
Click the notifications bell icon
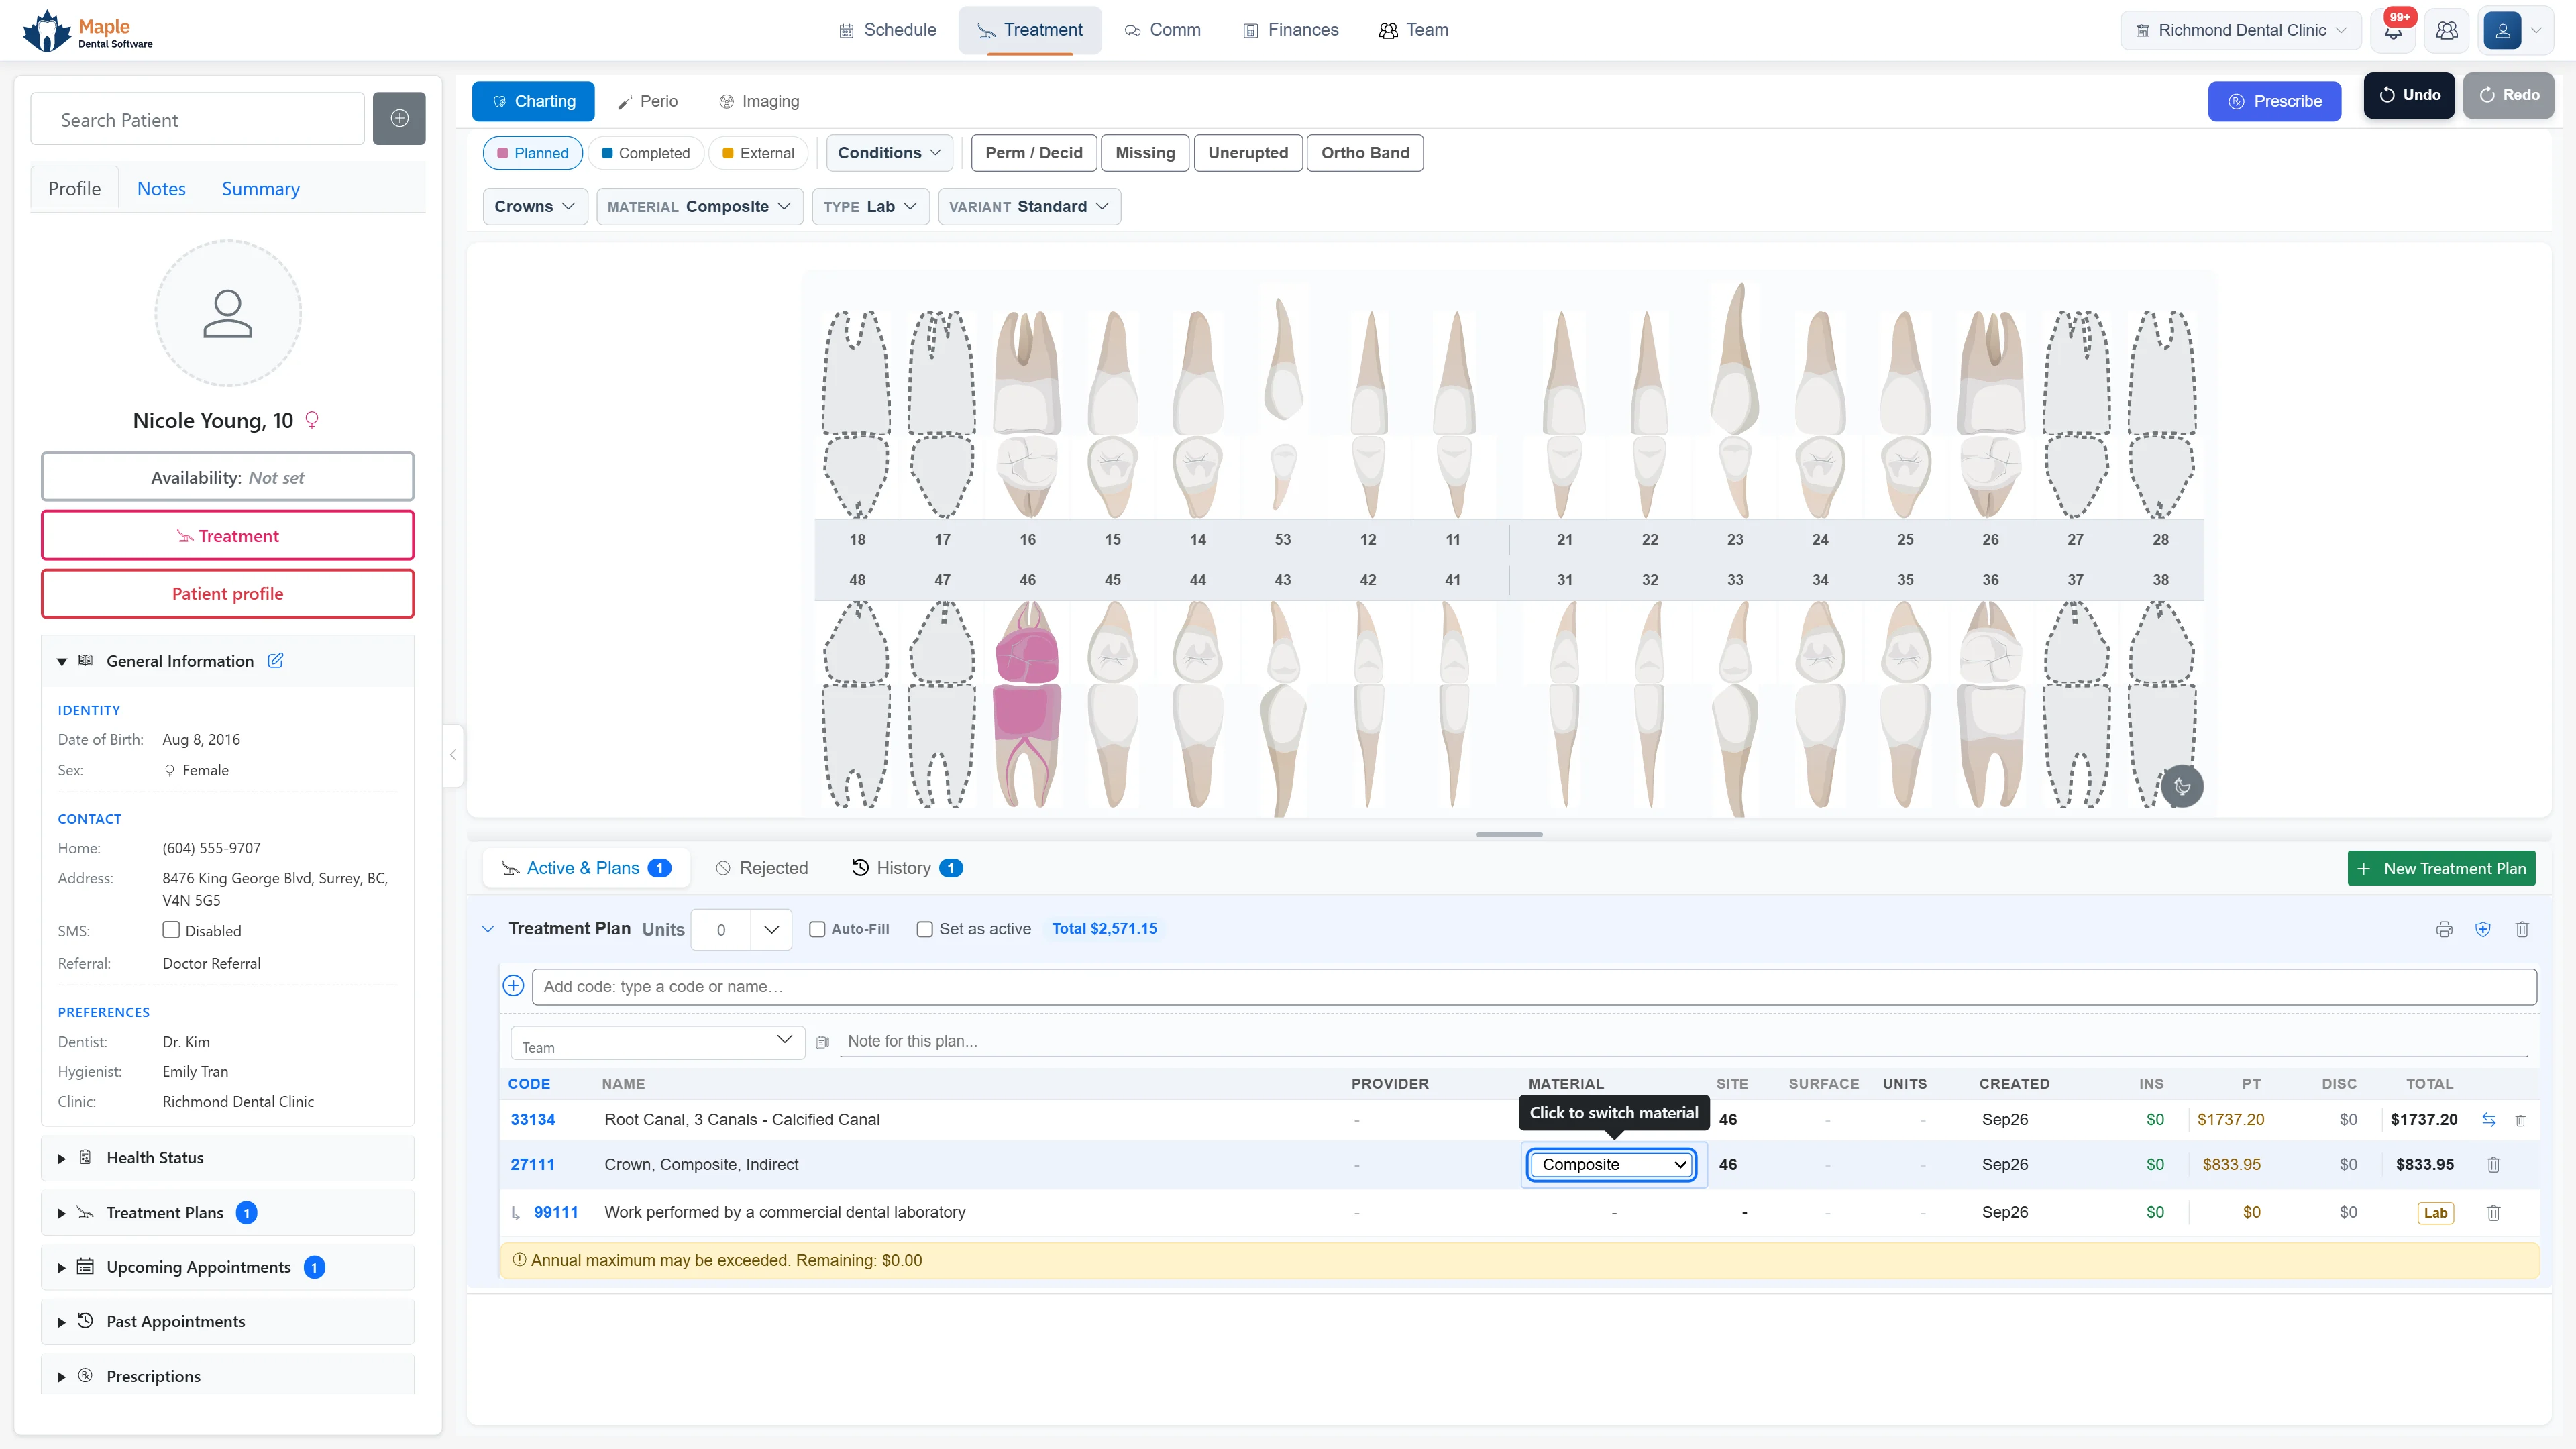click(2393, 30)
